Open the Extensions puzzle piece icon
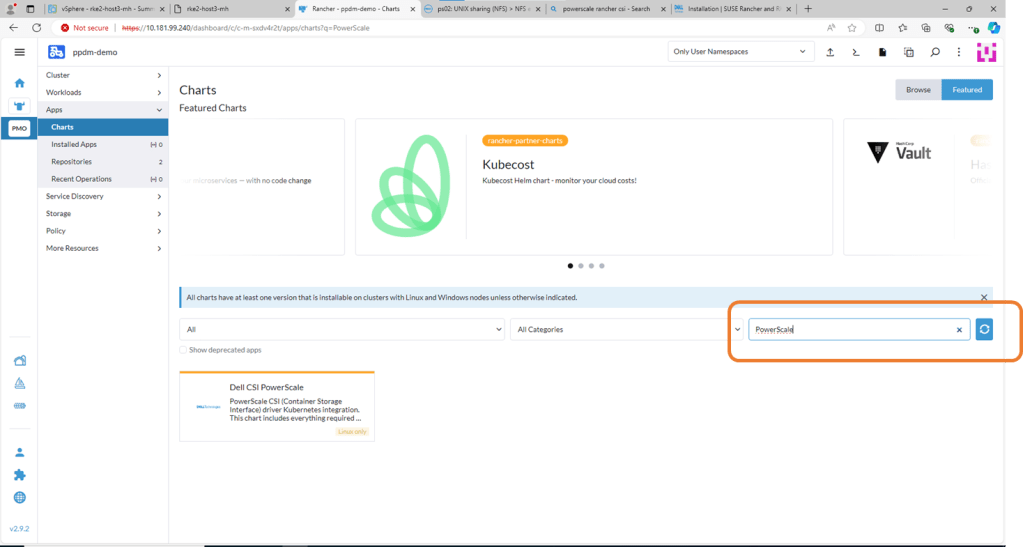This screenshot has height=547, width=1023. pos(19,475)
